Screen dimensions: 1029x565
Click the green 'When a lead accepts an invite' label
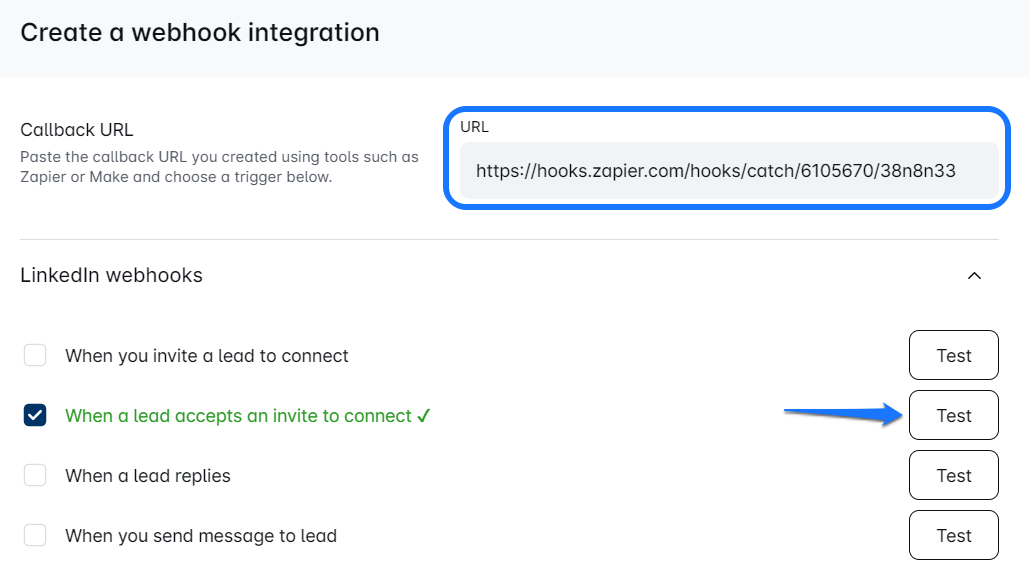click(238, 416)
